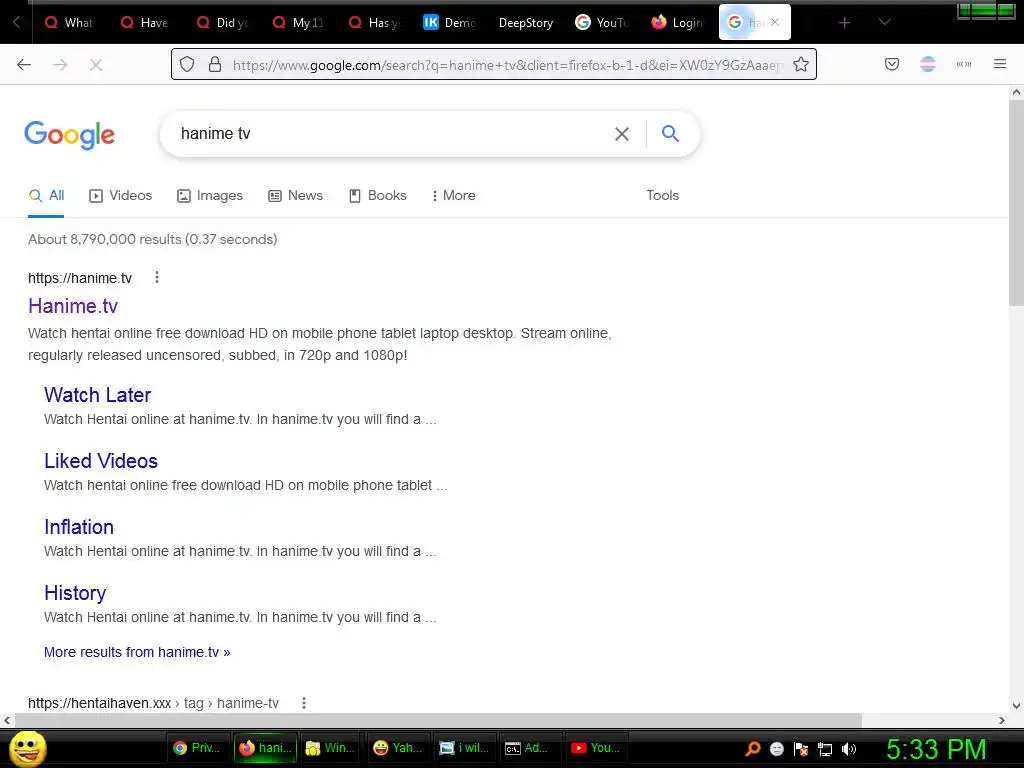The image size is (1024, 768).
Task: Save page to Pocket with the Pocket icon
Action: coord(892,64)
